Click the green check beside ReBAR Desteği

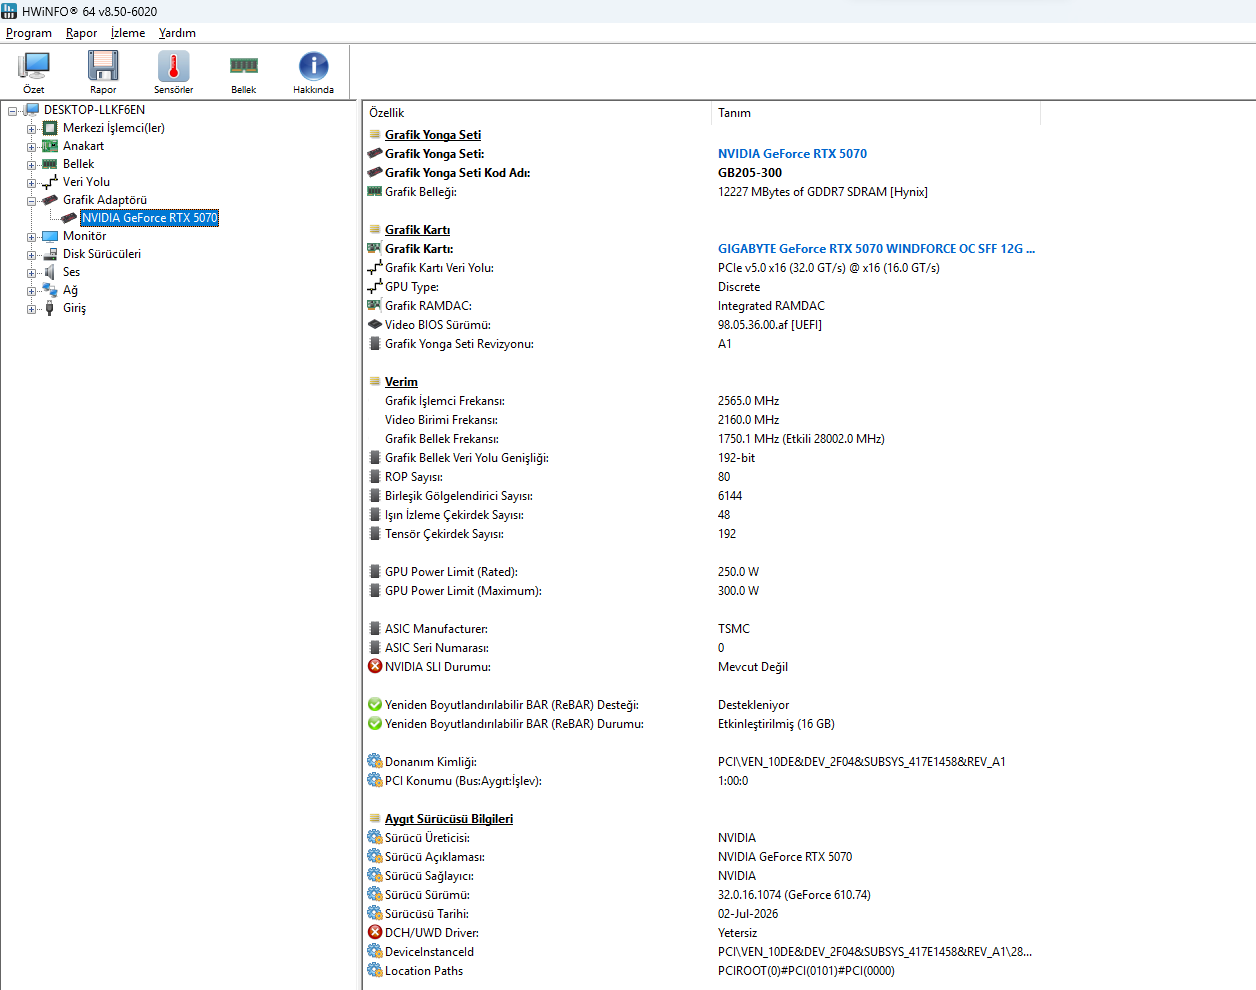375,704
